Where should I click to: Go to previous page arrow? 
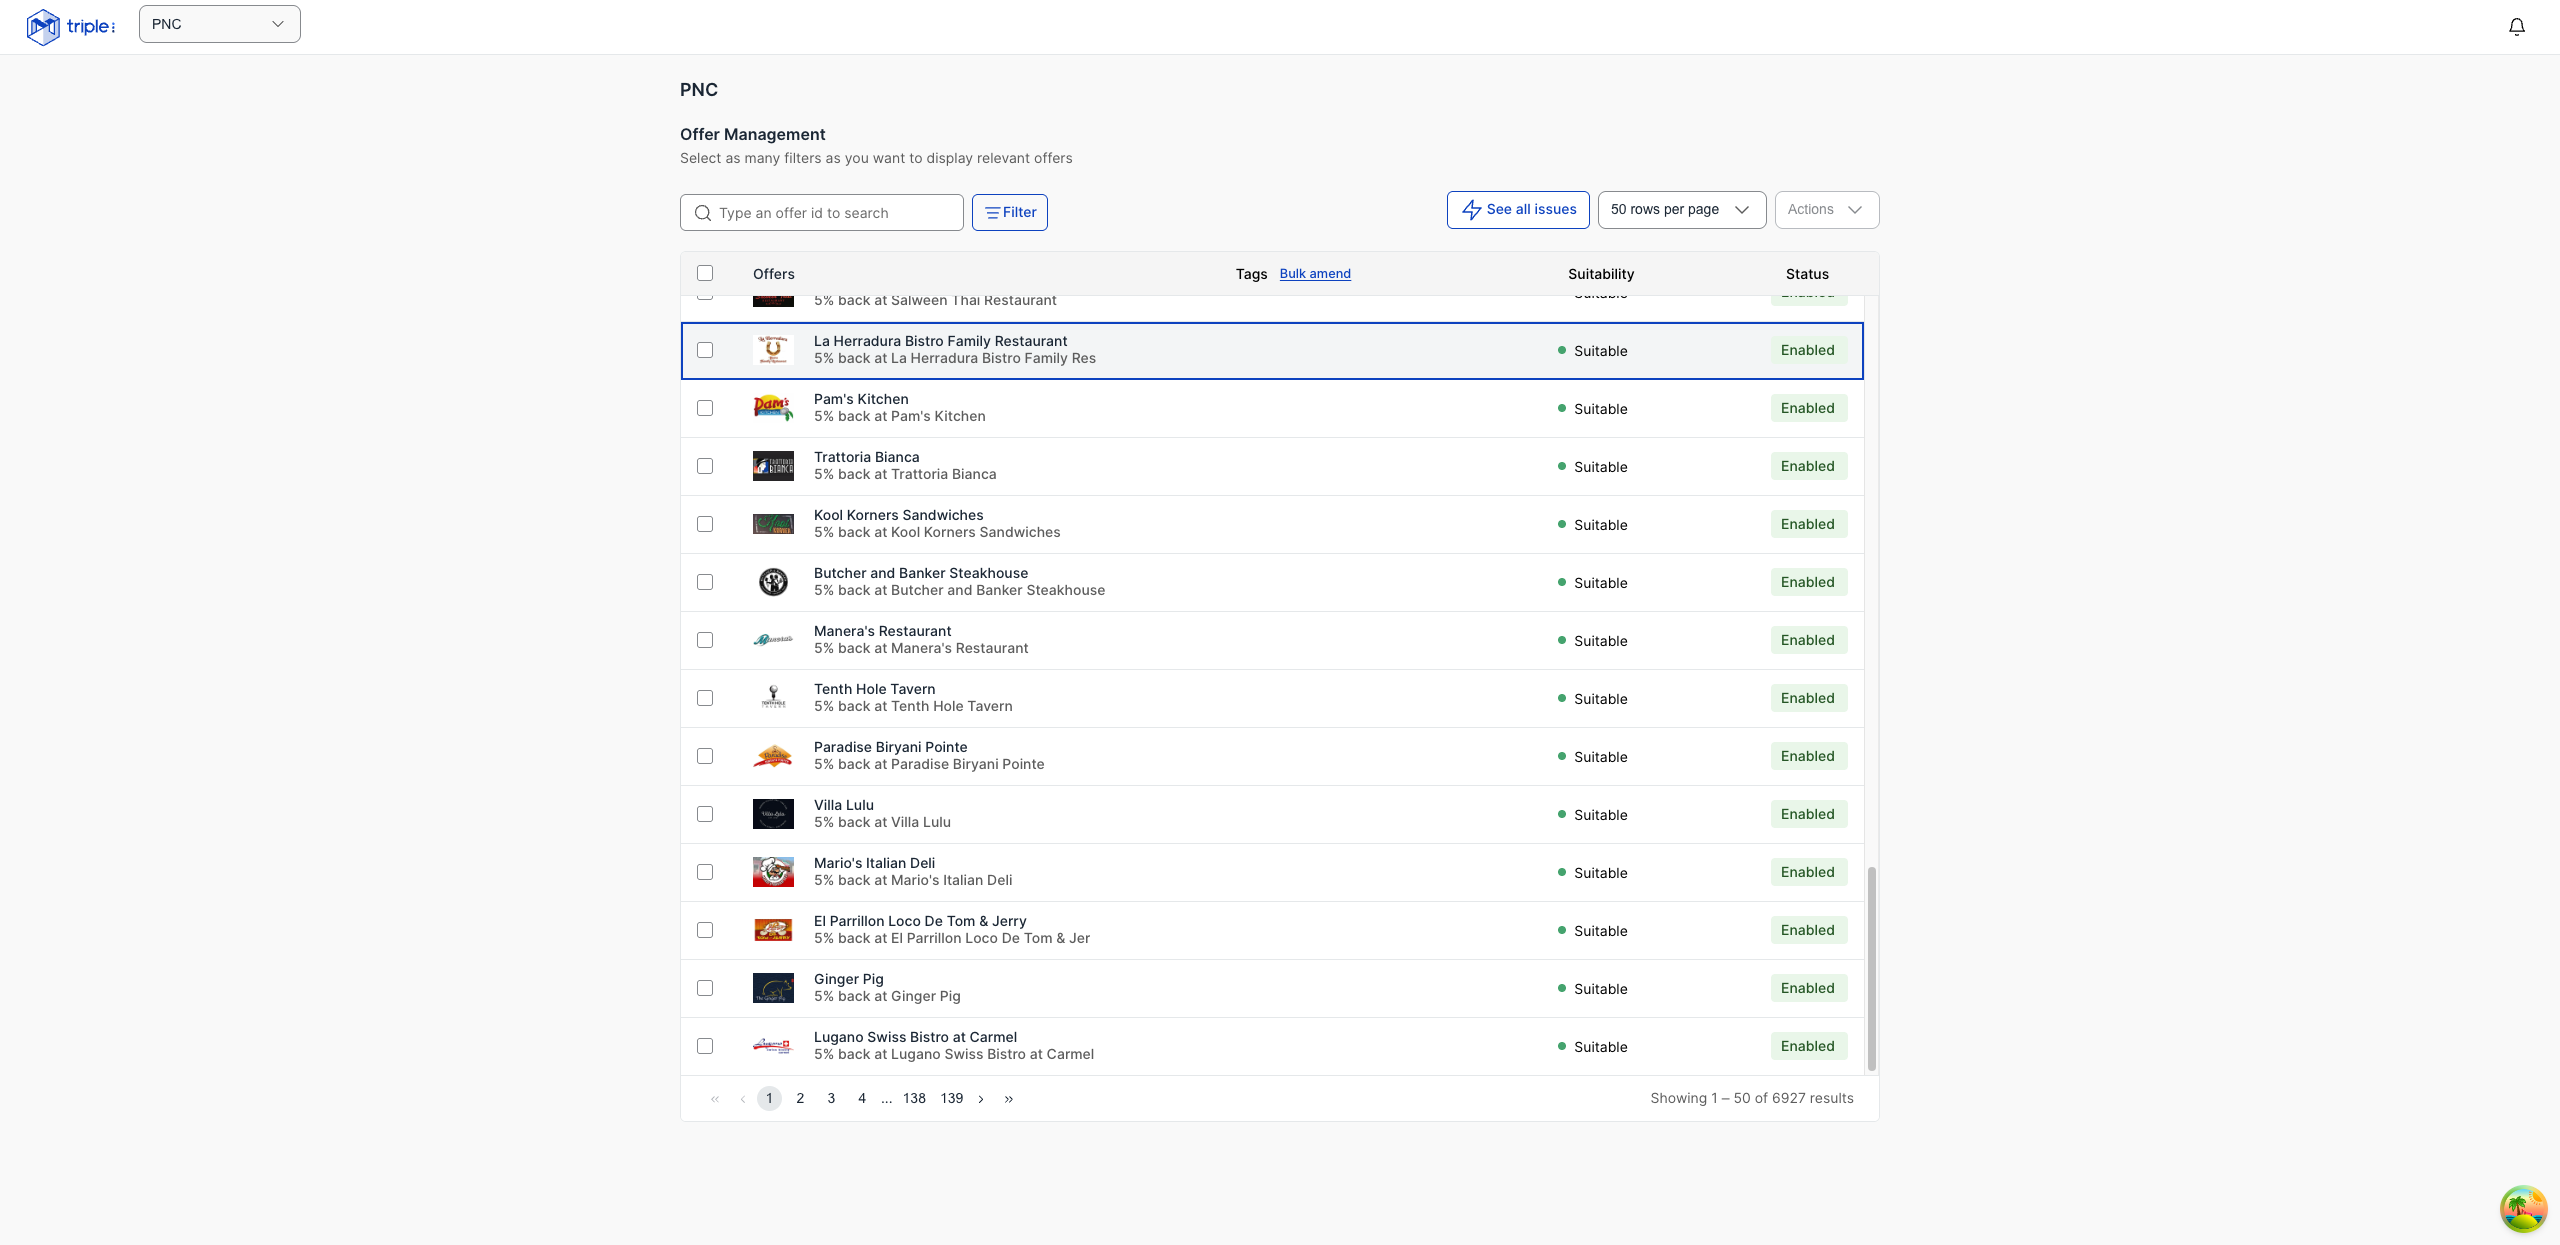click(x=743, y=1099)
